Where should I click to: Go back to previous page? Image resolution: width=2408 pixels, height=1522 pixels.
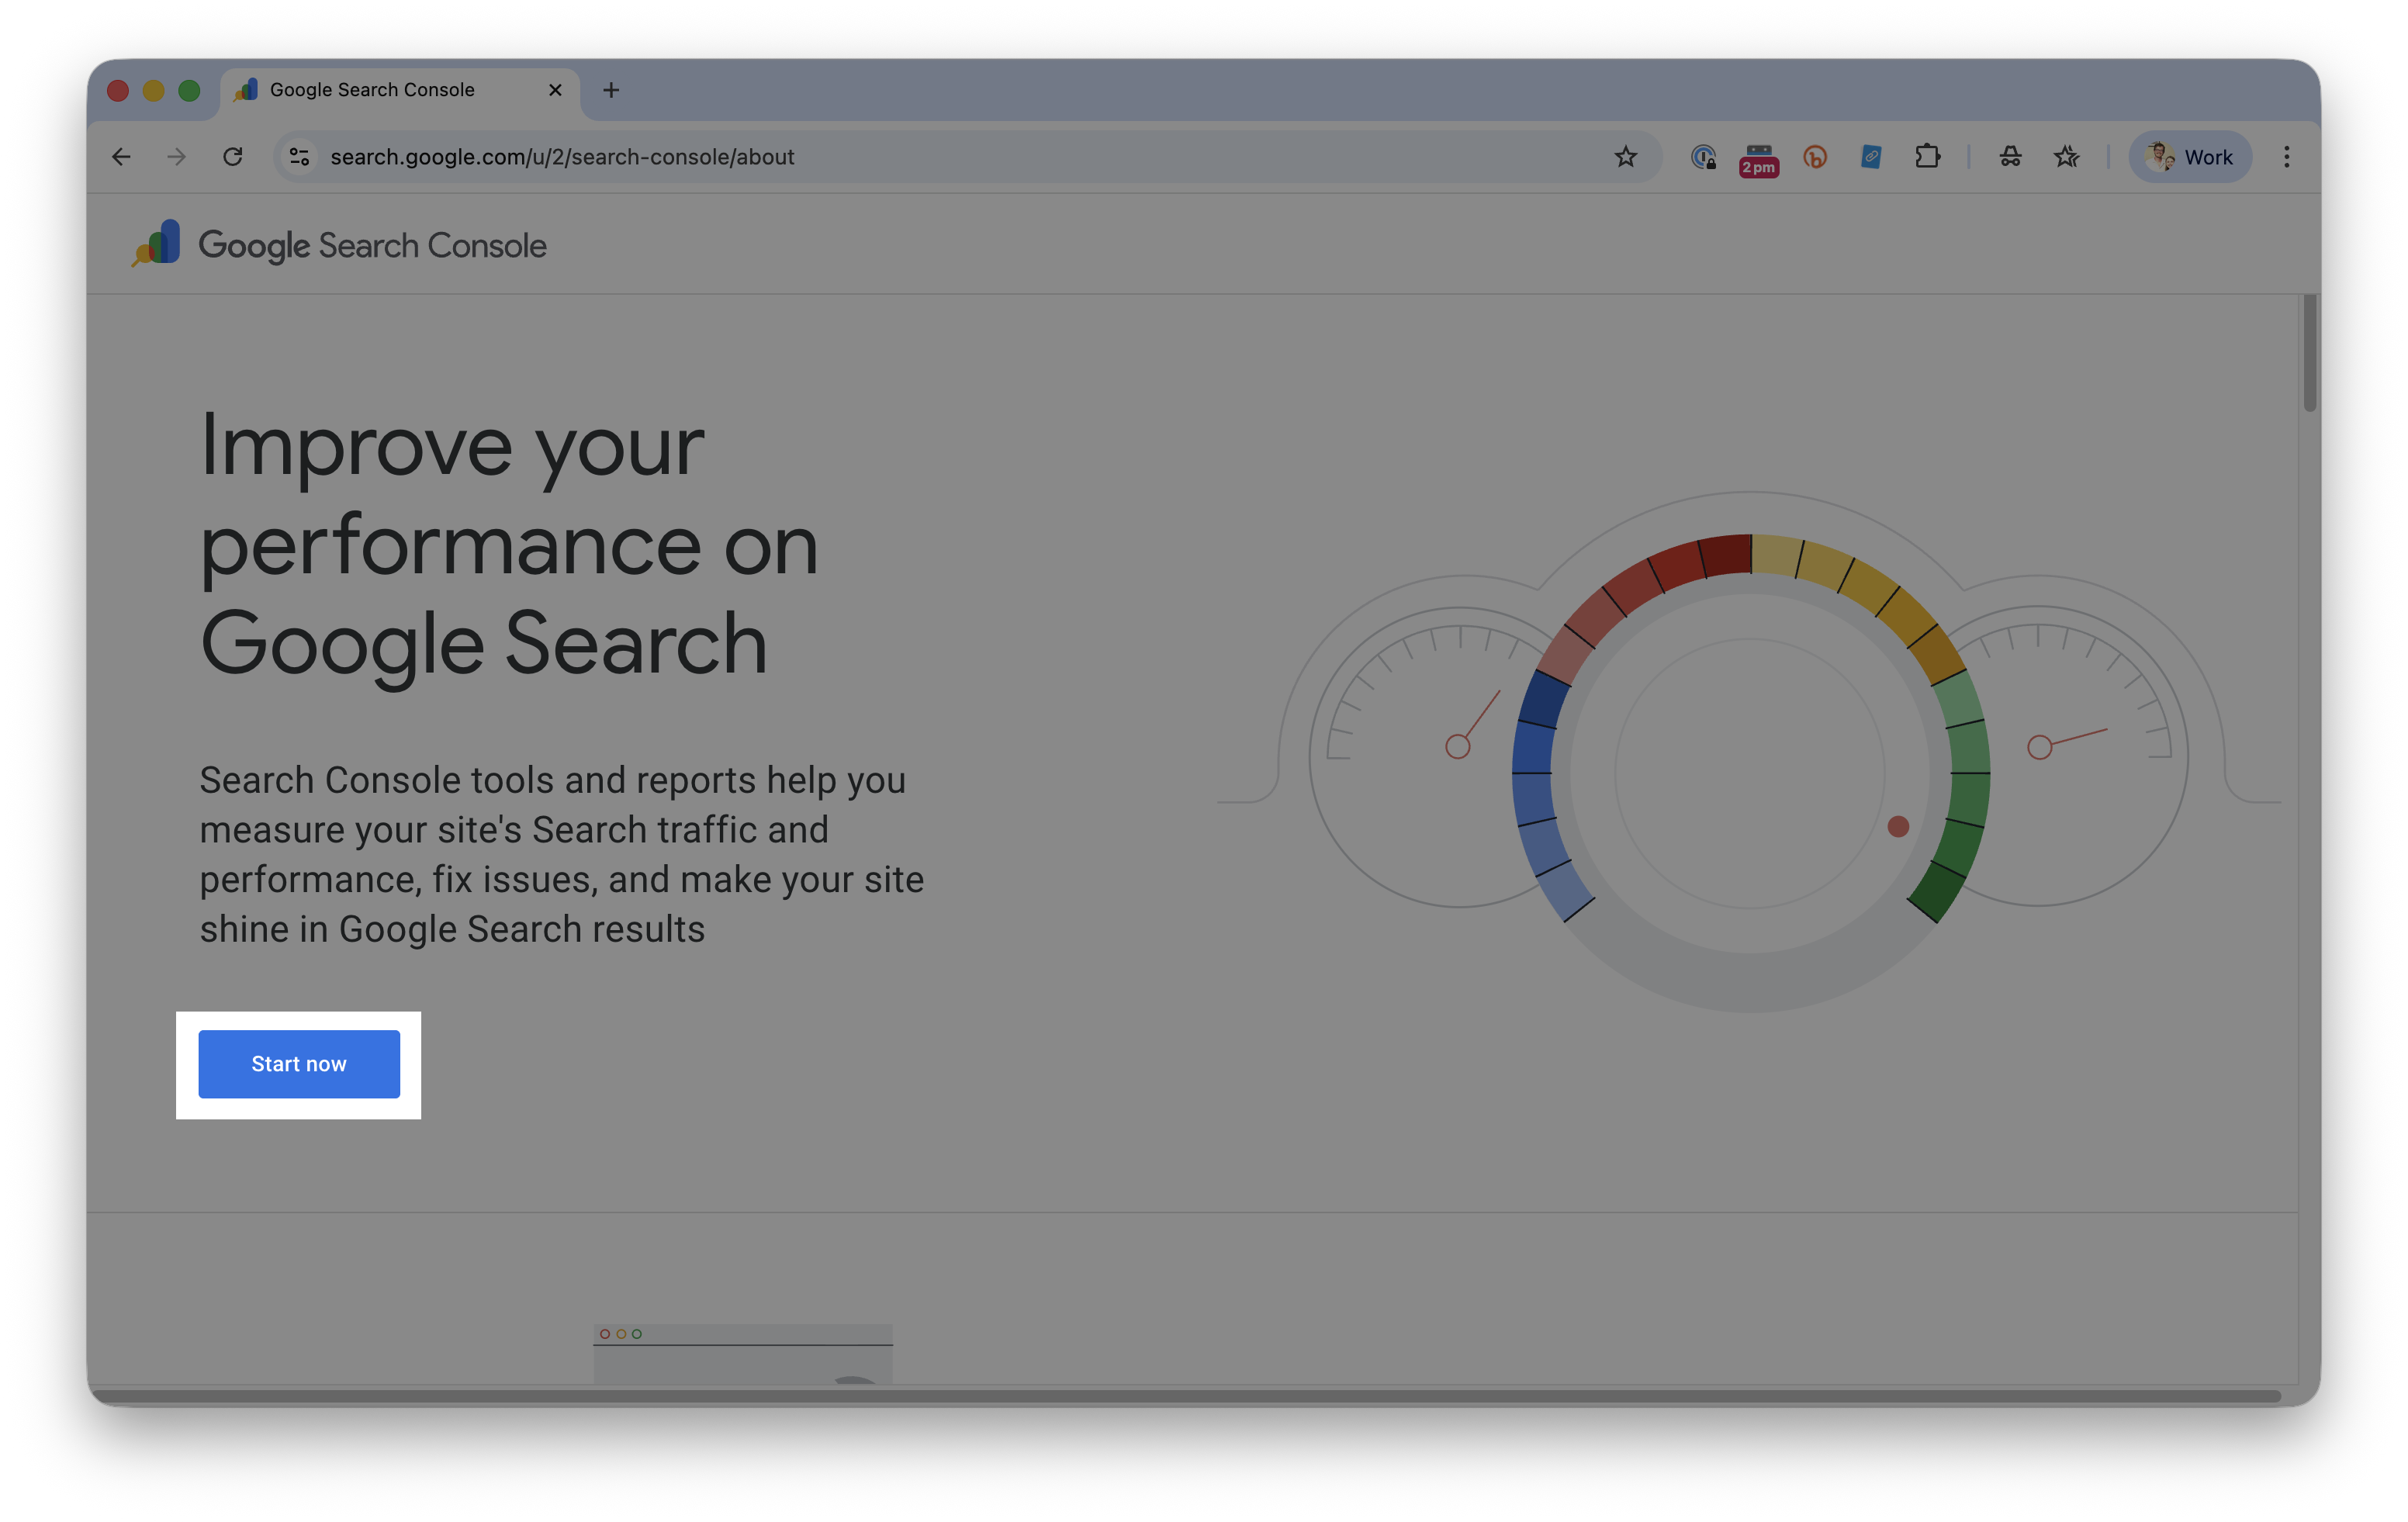point(121,157)
